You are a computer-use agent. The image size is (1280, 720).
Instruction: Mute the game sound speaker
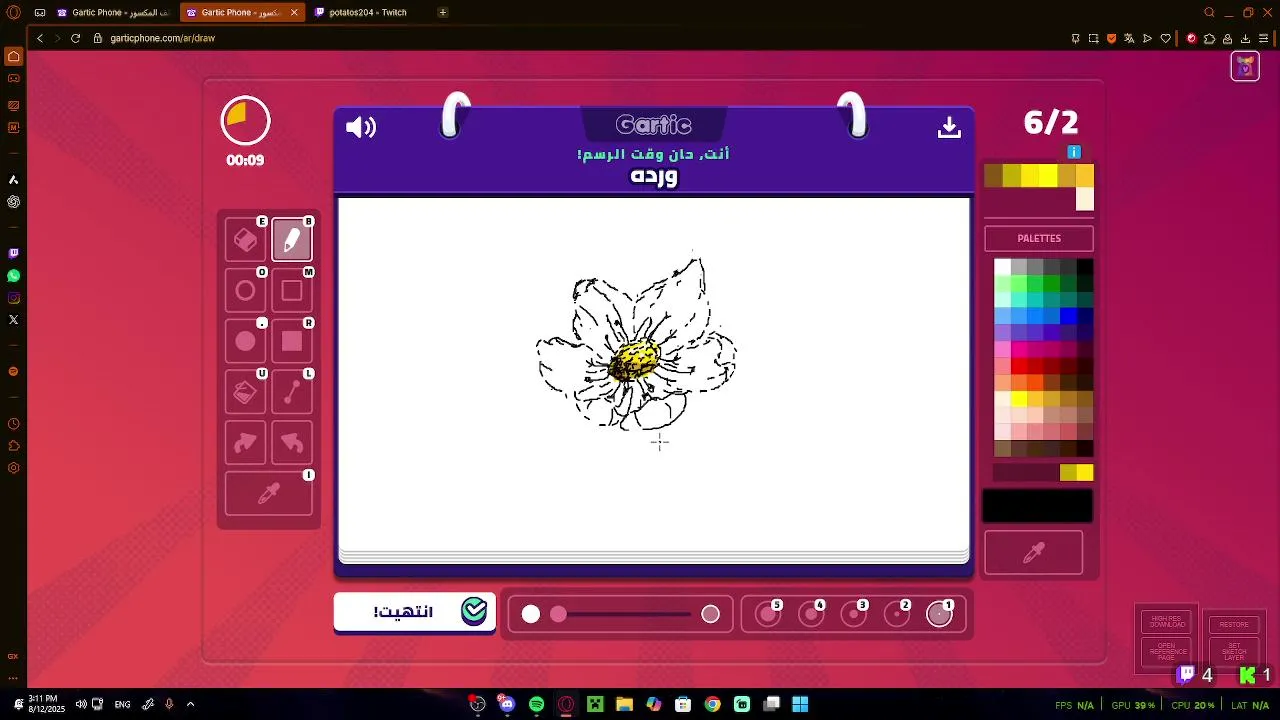pyautogui.click(x=361, y=127)
